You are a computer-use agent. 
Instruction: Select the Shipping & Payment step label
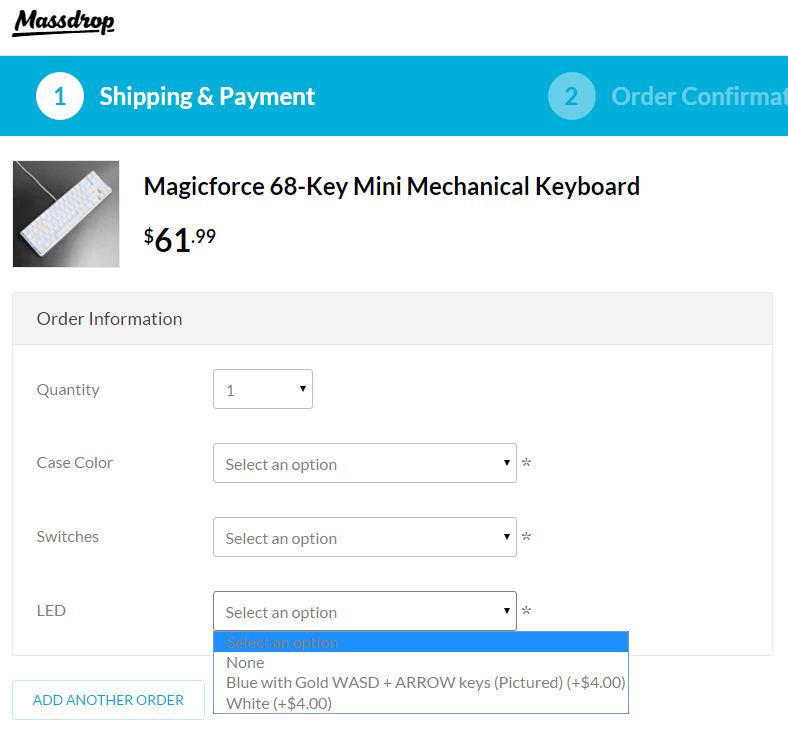click(x=207, y=96)
